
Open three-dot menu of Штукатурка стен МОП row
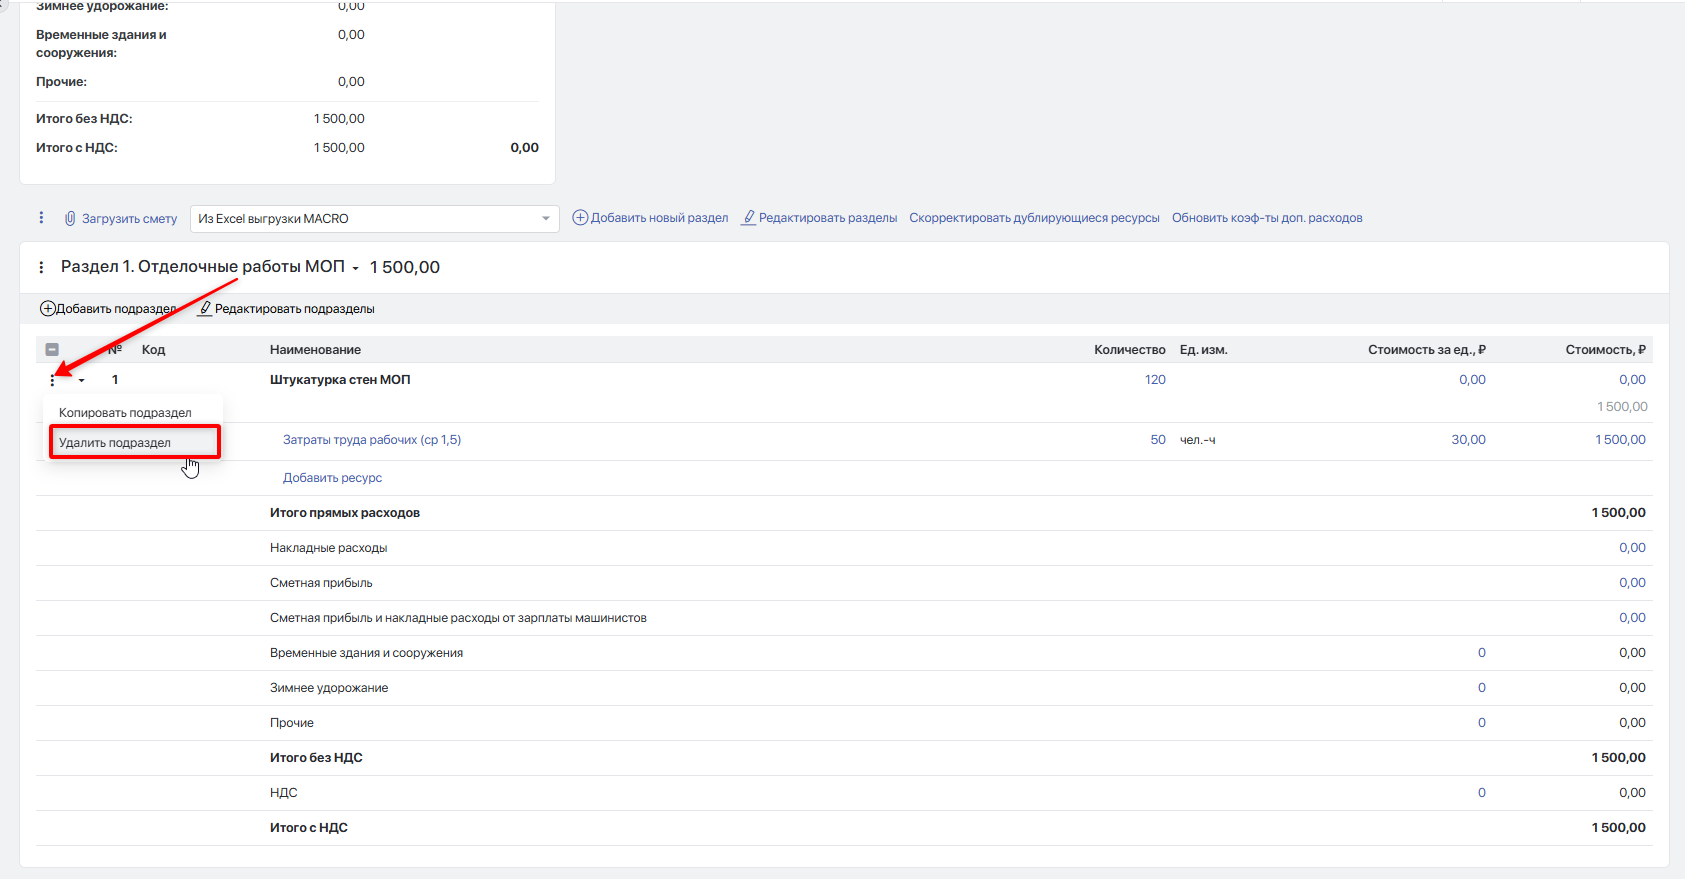pos(52,380)
